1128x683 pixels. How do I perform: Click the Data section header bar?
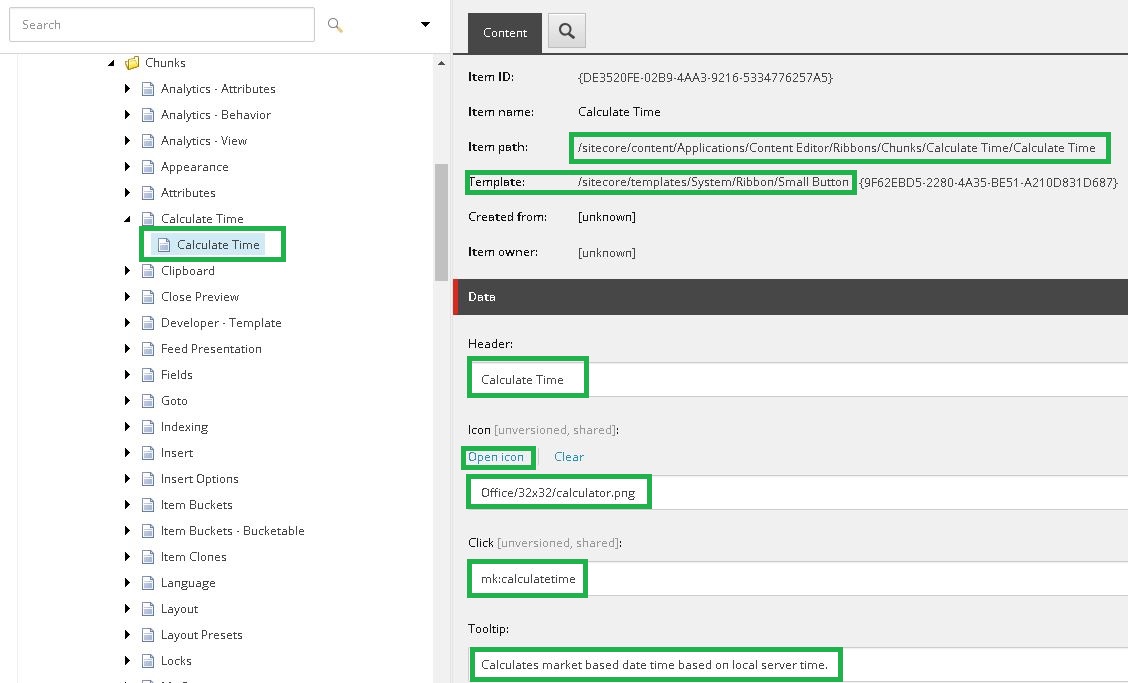tap(791, 297)
